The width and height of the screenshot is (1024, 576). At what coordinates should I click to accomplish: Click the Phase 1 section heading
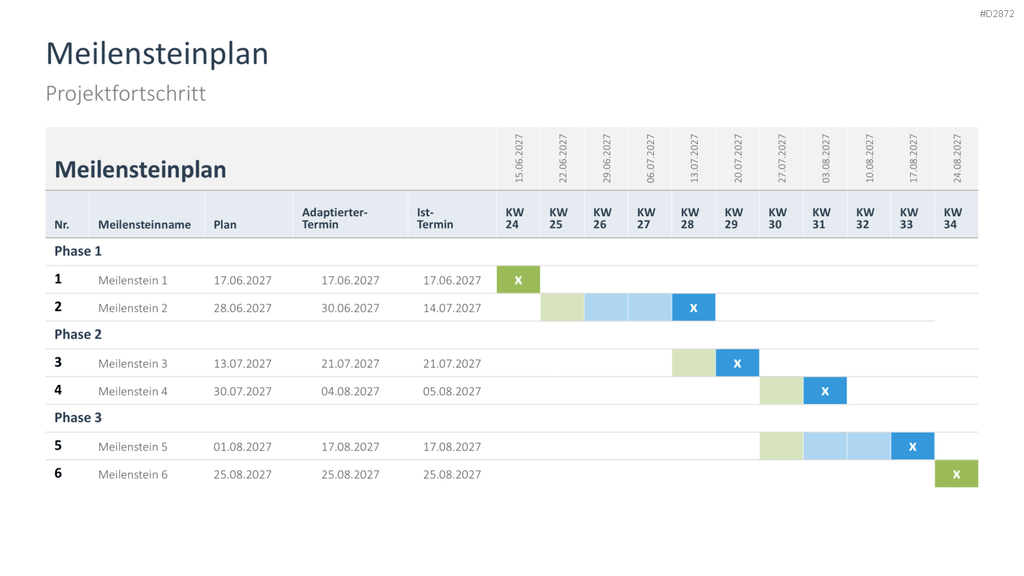[78, 251]
